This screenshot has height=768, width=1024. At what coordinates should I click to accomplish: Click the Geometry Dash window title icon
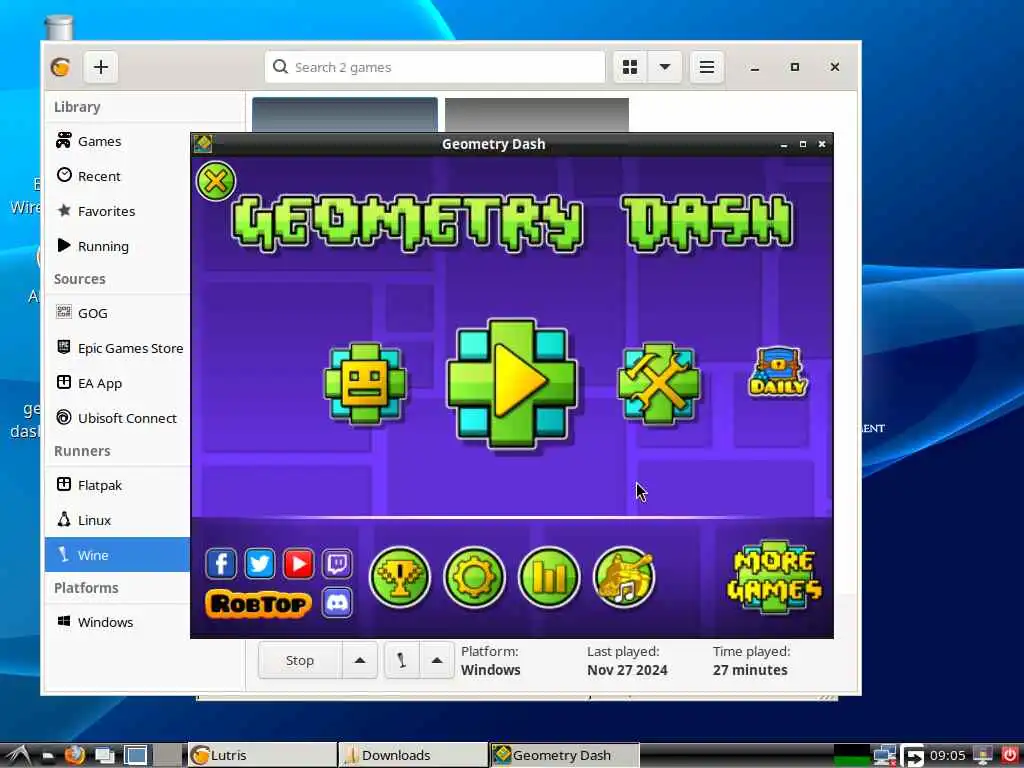(203, 144)
